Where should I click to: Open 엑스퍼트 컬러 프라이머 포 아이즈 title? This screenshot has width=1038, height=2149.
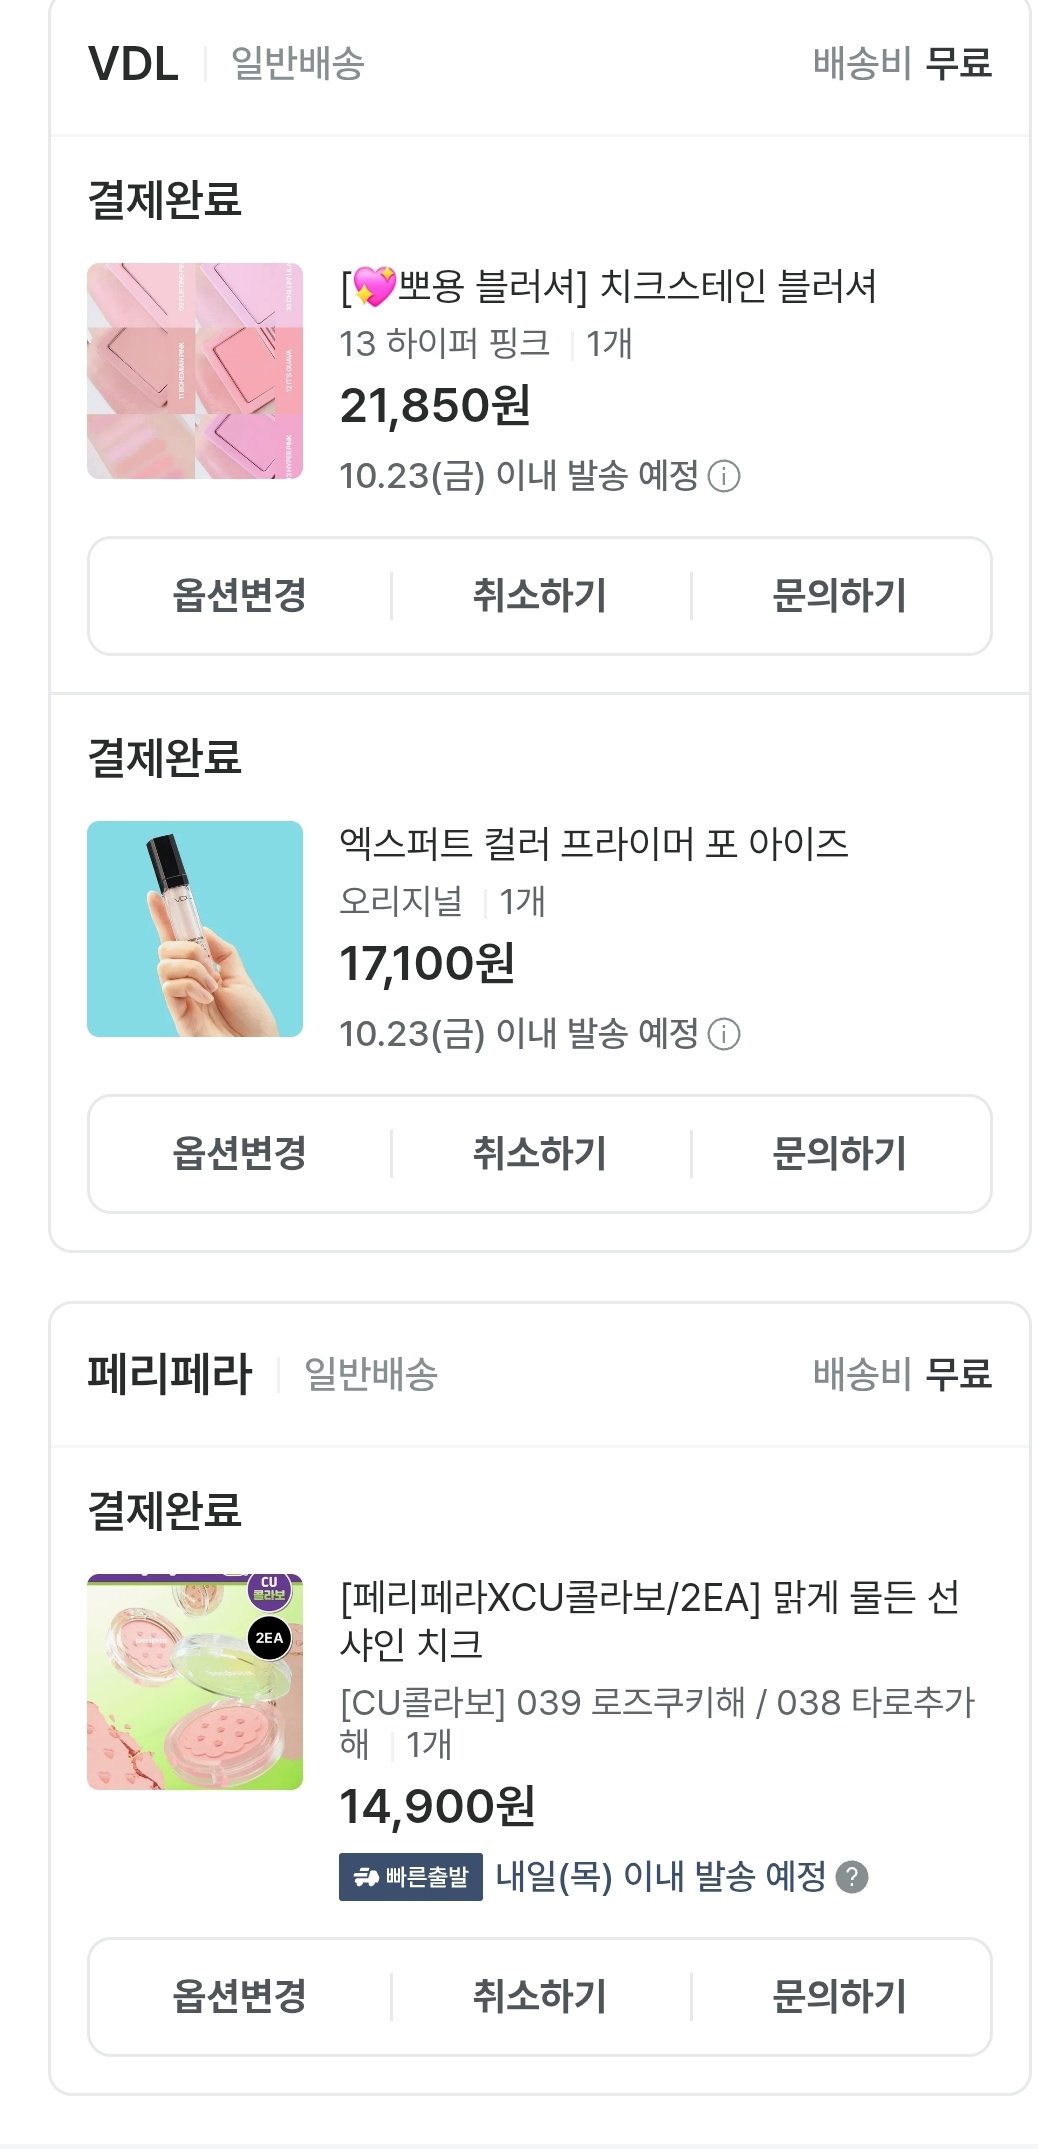click(x=594, y=844)
